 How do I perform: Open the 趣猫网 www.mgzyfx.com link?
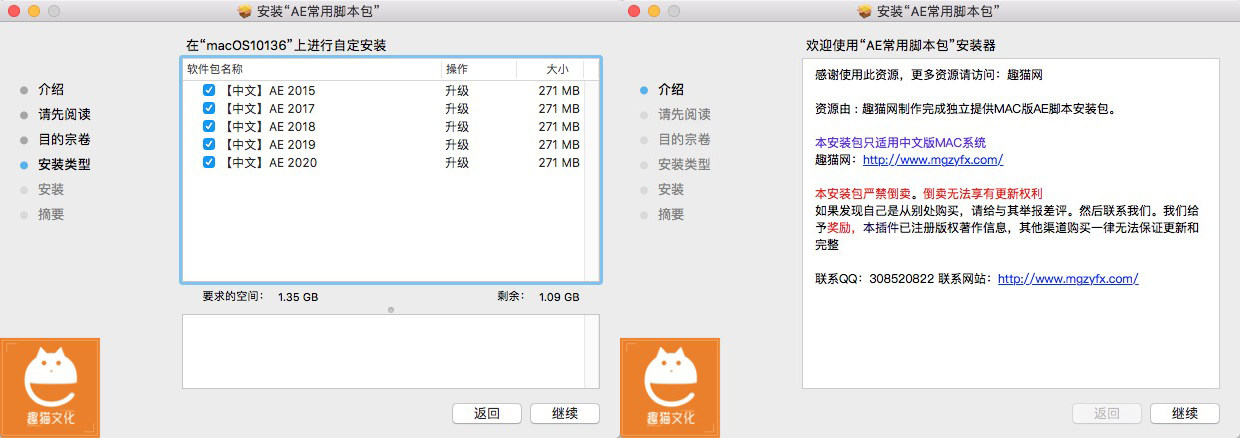click(933, 160)
